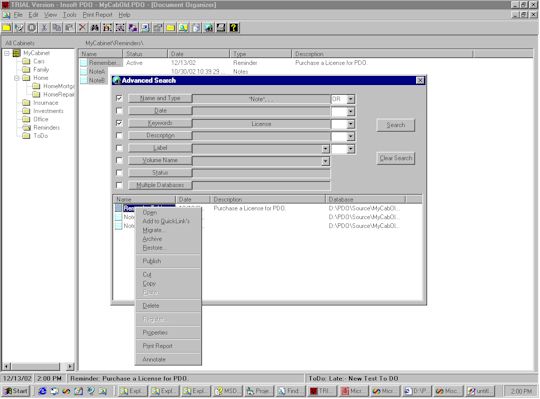Open the Label value combo box
Screen dimensions: 540x399
[x=325, y=149]
